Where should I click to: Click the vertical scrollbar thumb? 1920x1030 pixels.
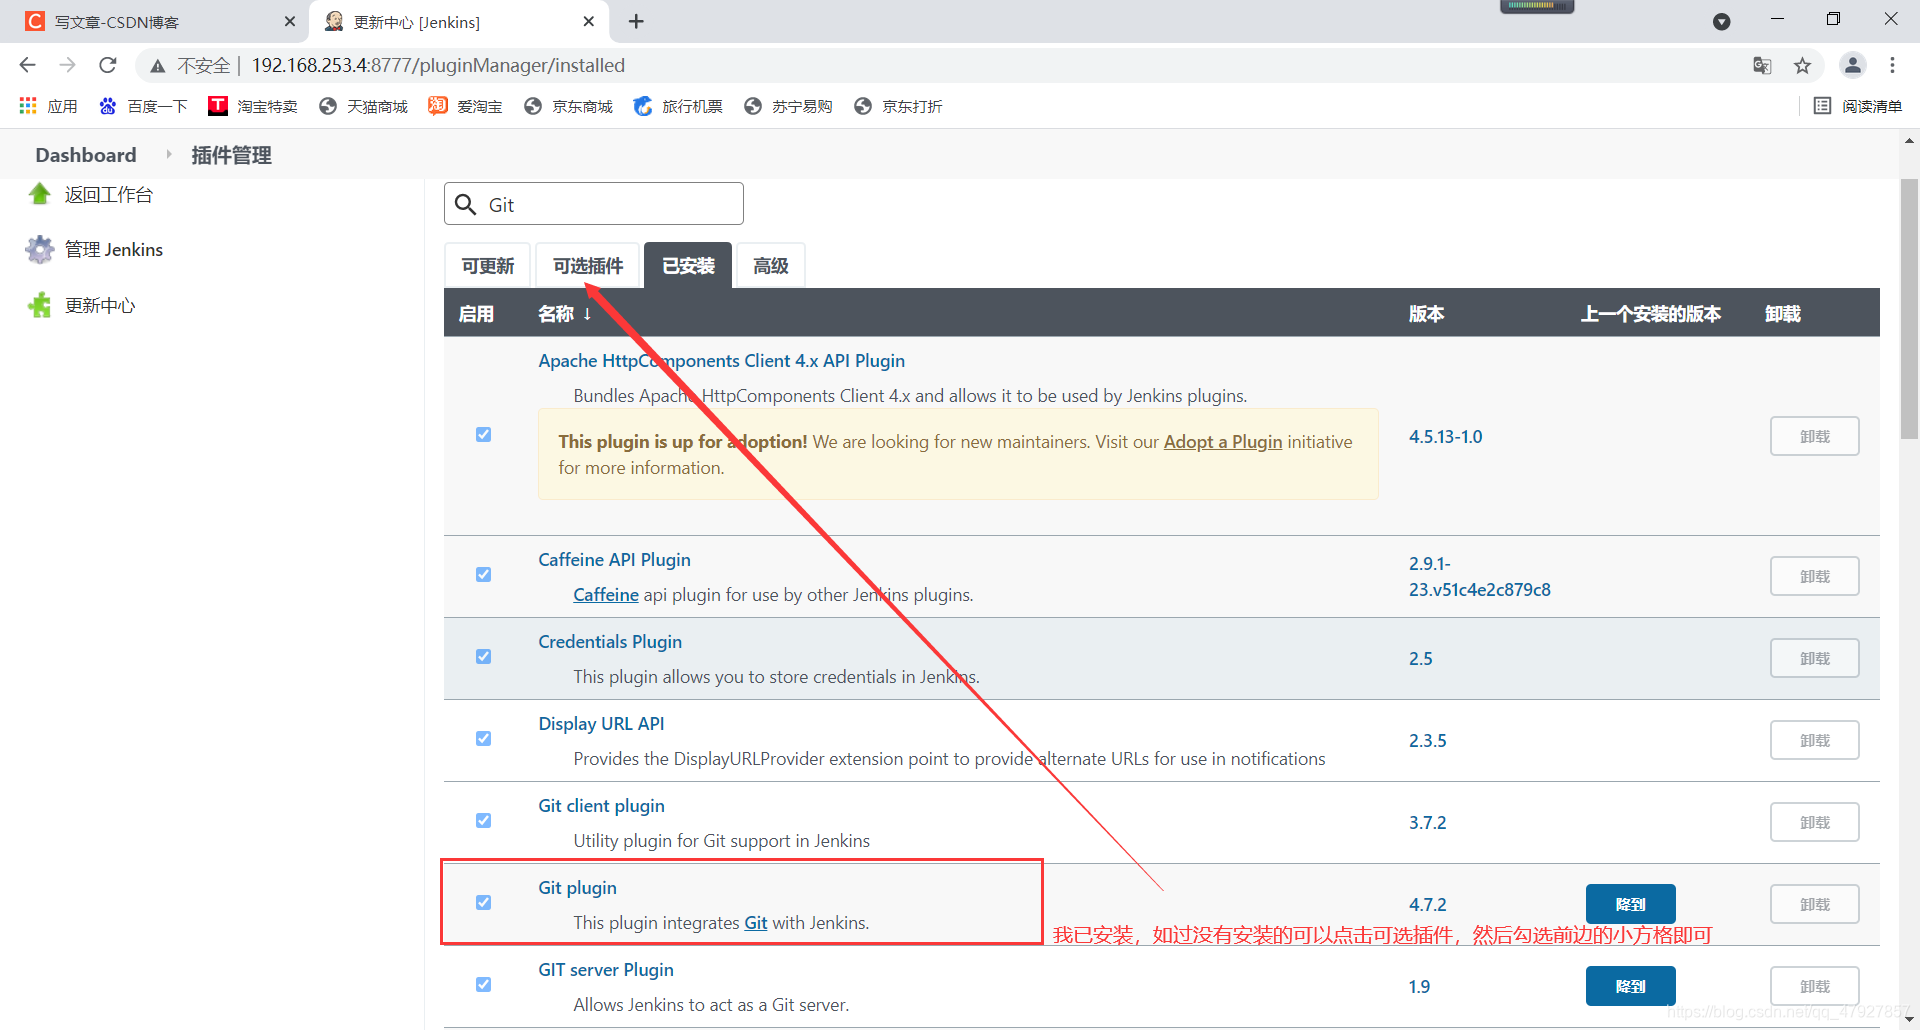1909,308
